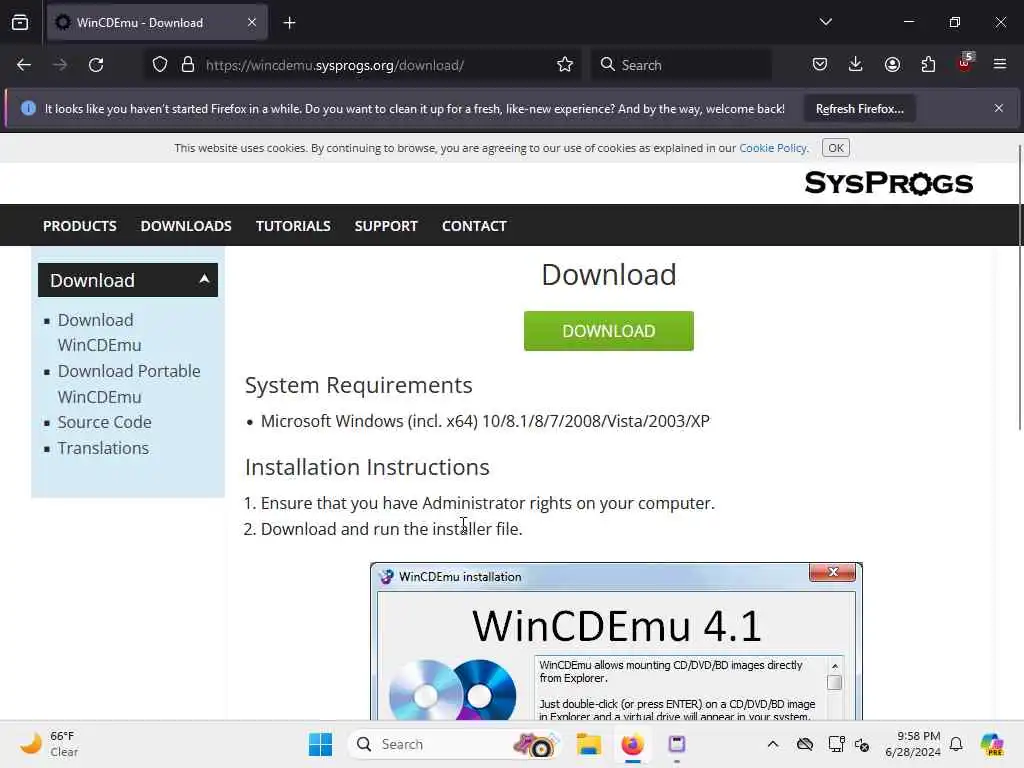Screen dimensions: 1024x768
Task: View site security padlock info
Action: point(188,65)
